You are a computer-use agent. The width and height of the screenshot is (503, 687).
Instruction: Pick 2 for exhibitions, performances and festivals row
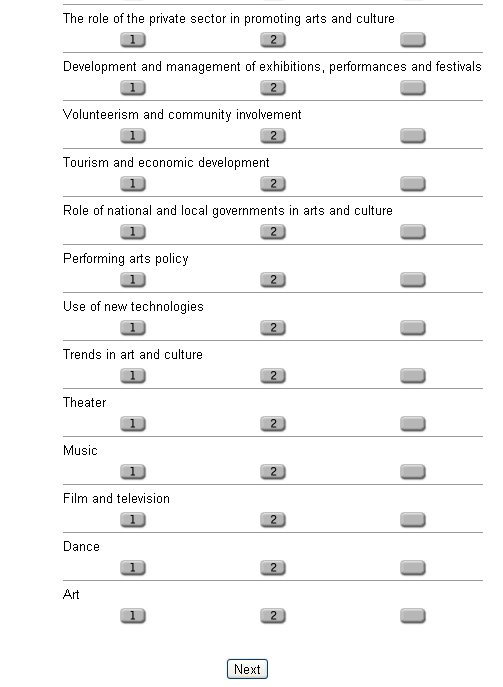click(273, 88)
